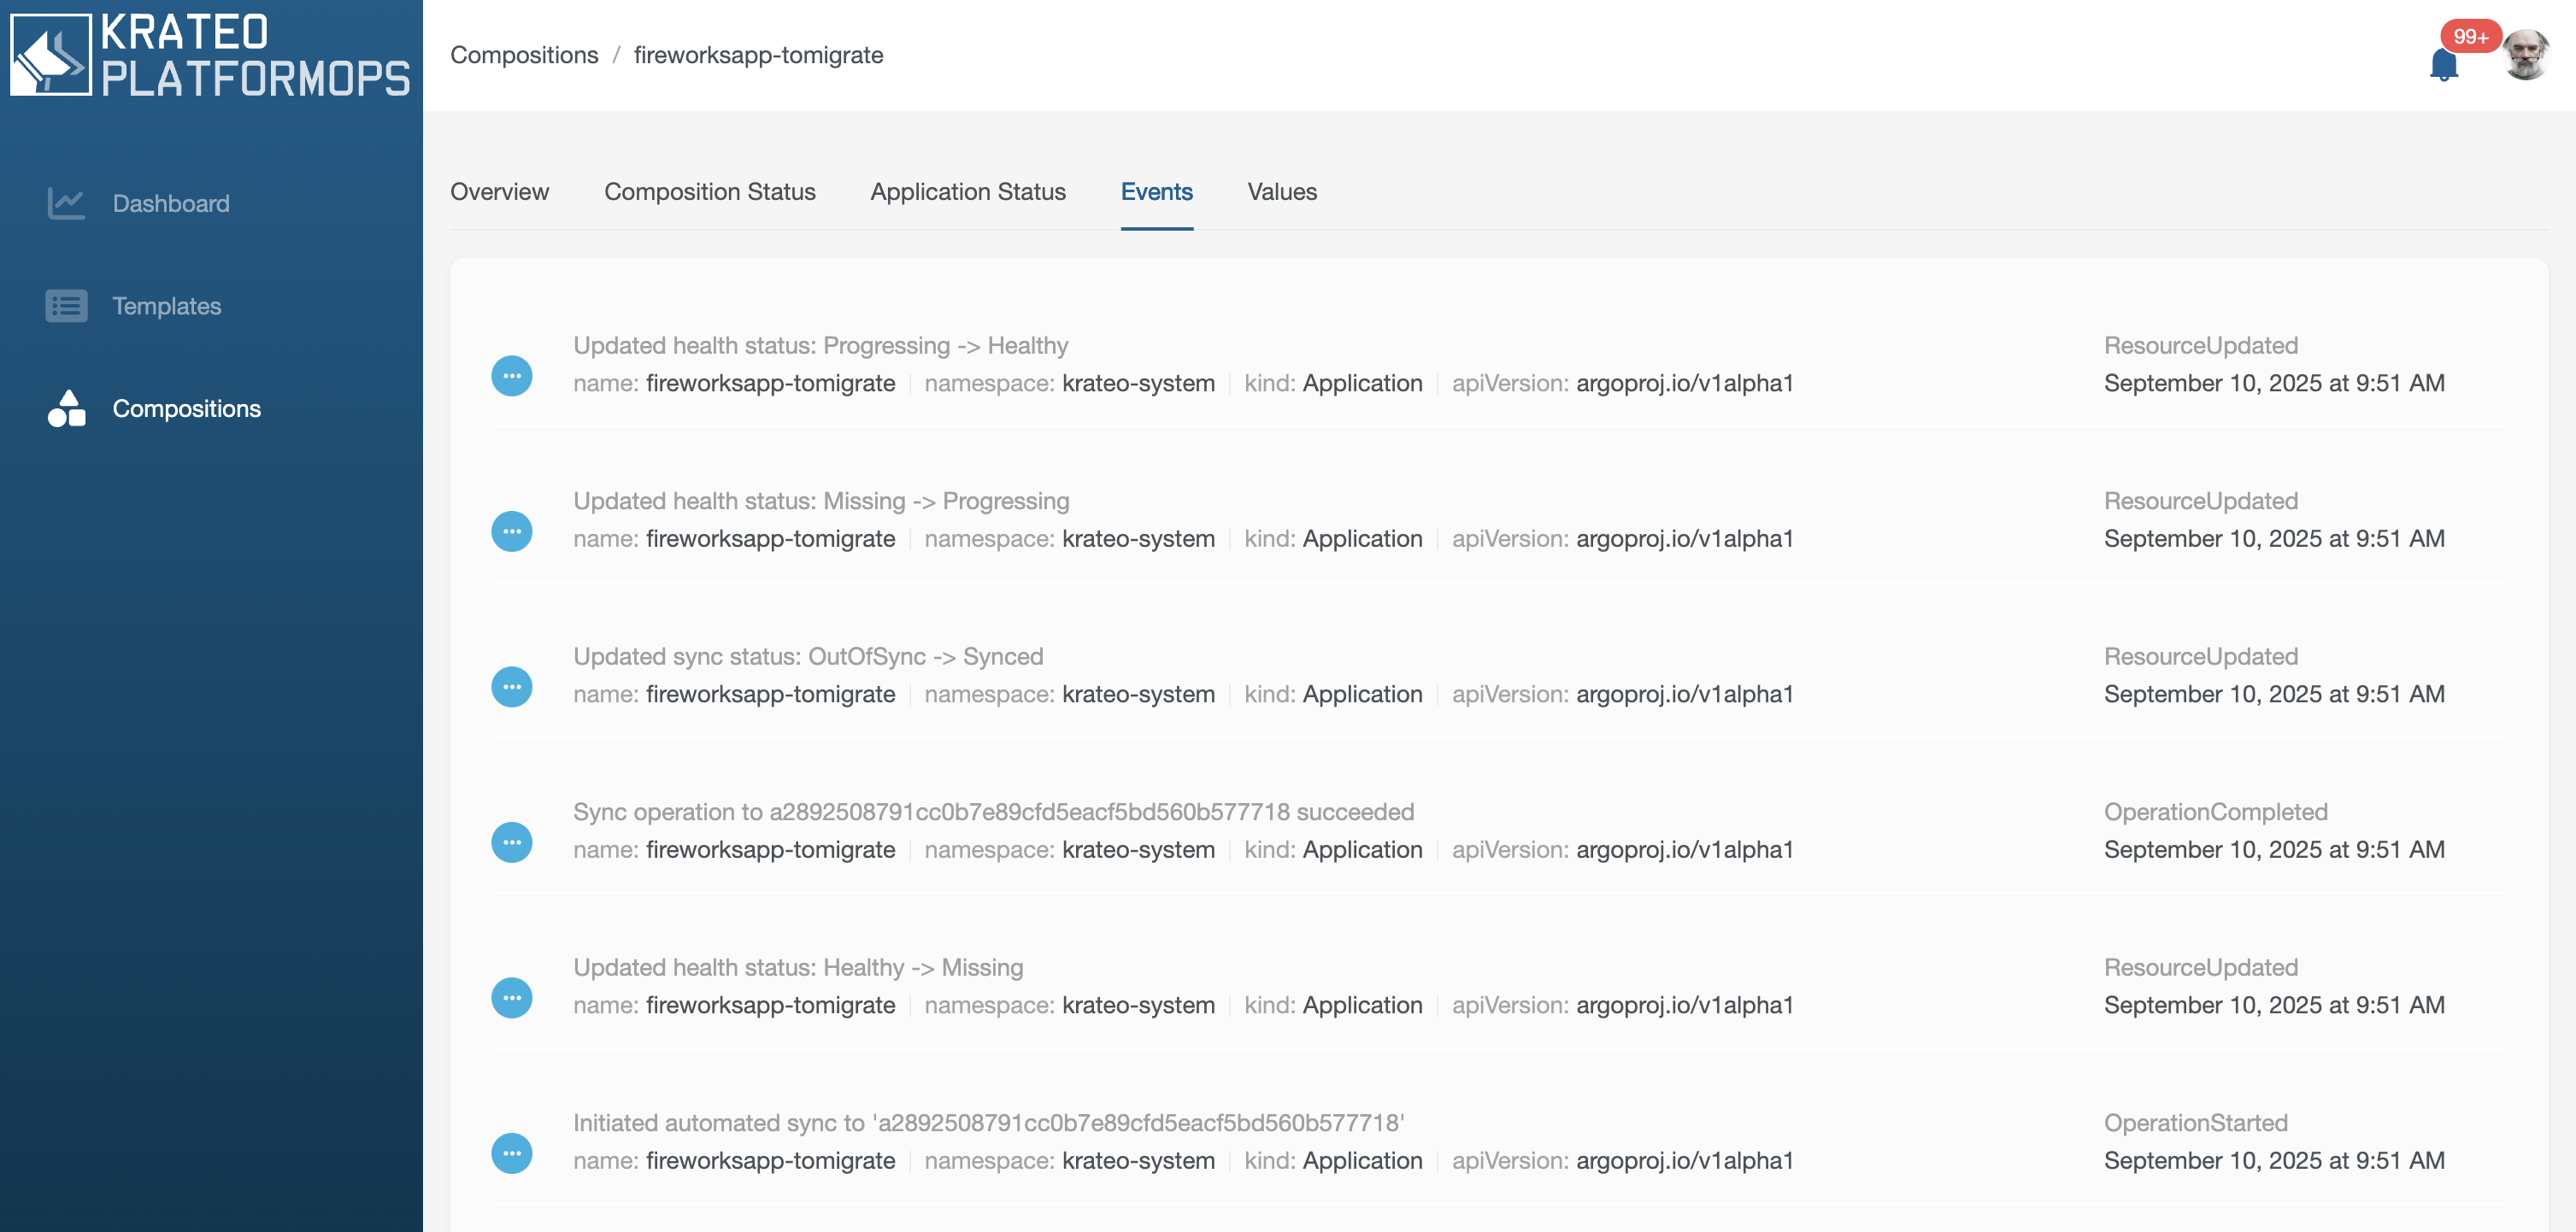Screen dimensions: 2576x1232
Task: Click the Templates list icon in sidebar
Action: (66, 306)
